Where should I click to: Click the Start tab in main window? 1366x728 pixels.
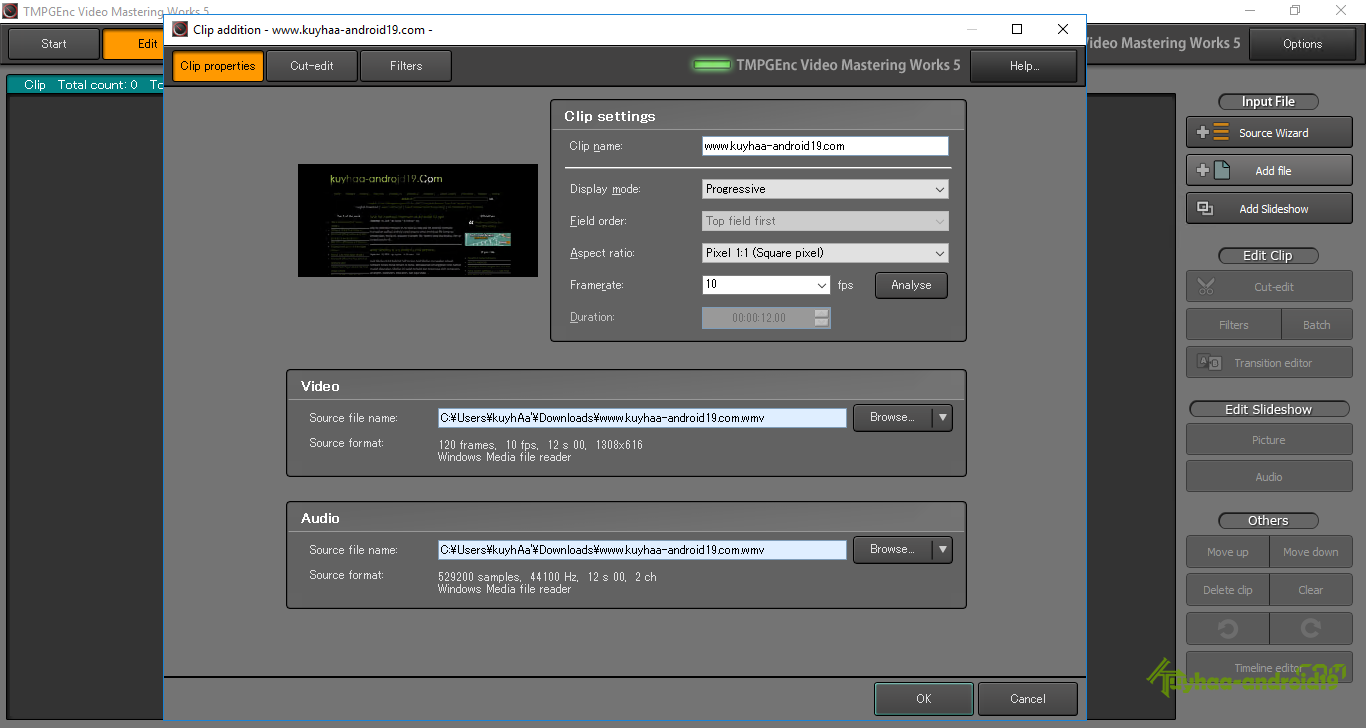point(54,44)
